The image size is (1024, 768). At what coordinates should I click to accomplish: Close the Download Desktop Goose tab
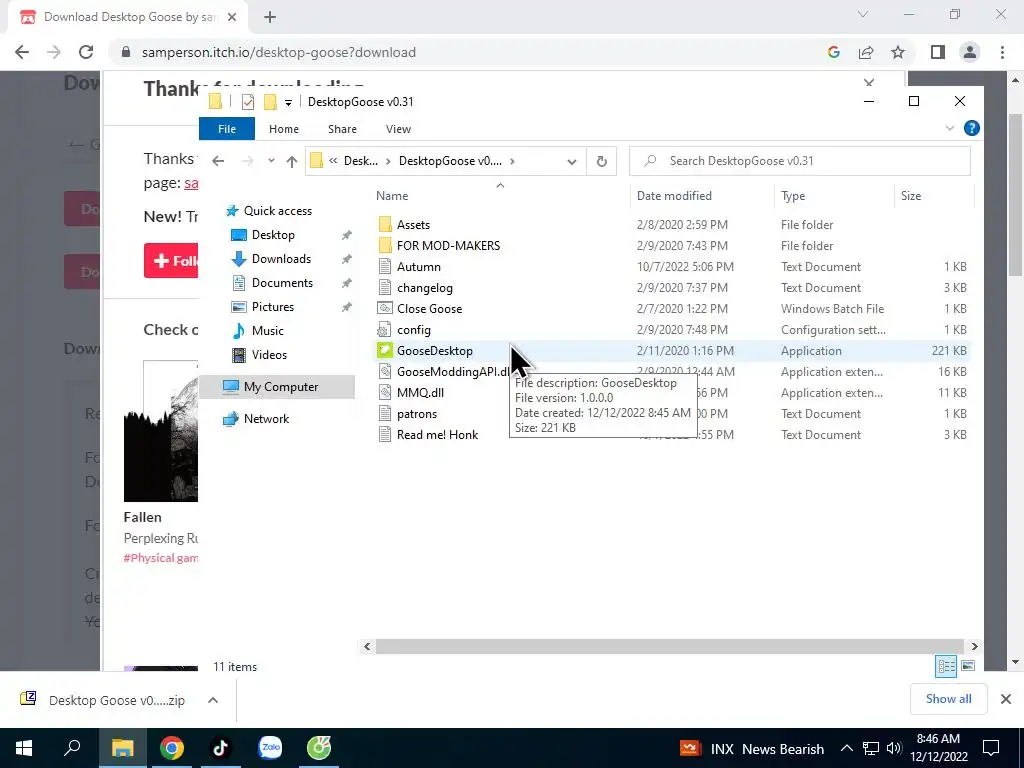232,17
